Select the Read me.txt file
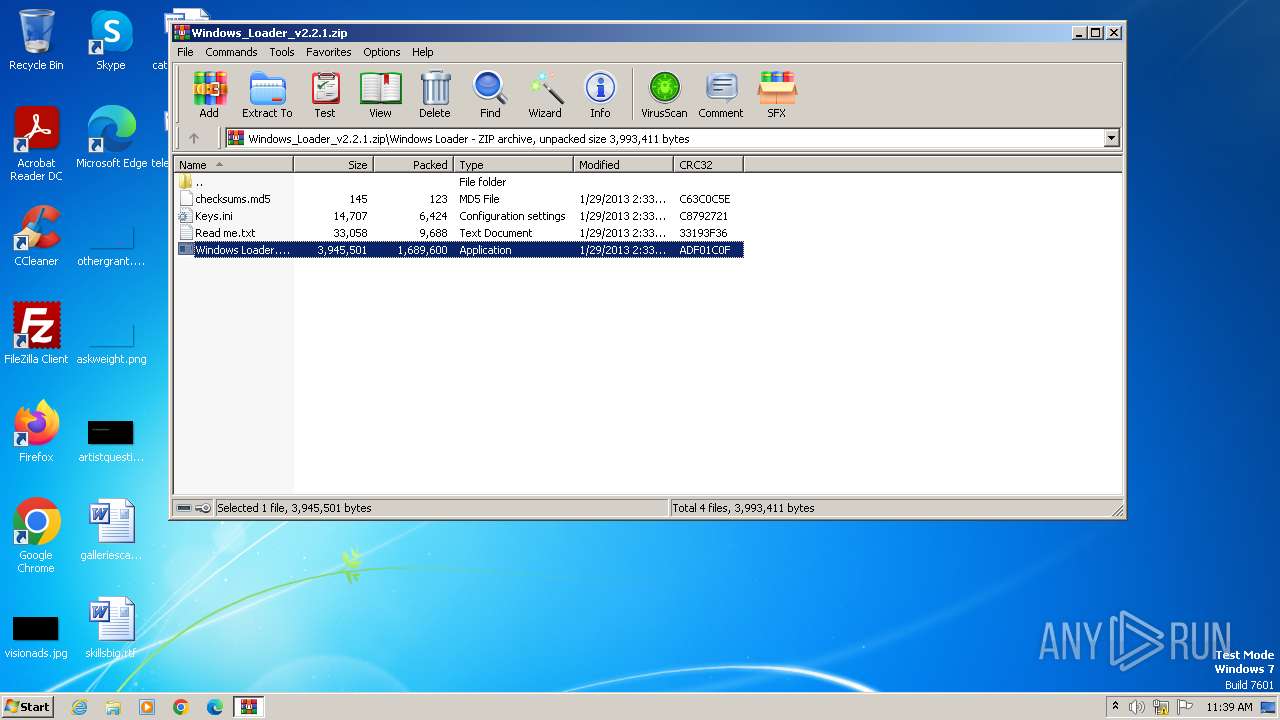 [459, 233]
